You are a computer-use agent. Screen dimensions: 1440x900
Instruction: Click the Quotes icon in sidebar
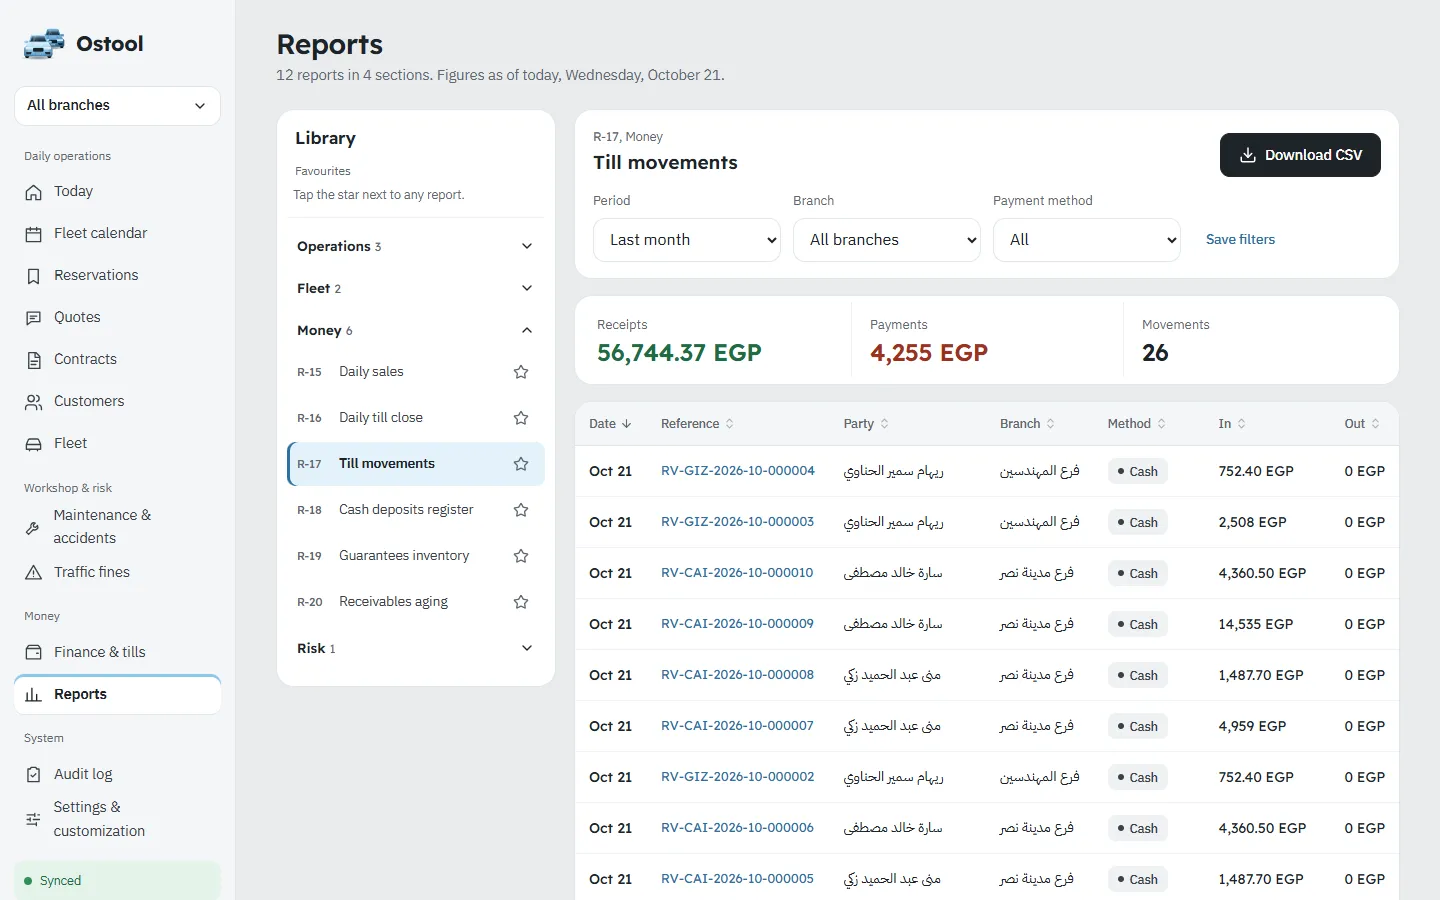34,318
